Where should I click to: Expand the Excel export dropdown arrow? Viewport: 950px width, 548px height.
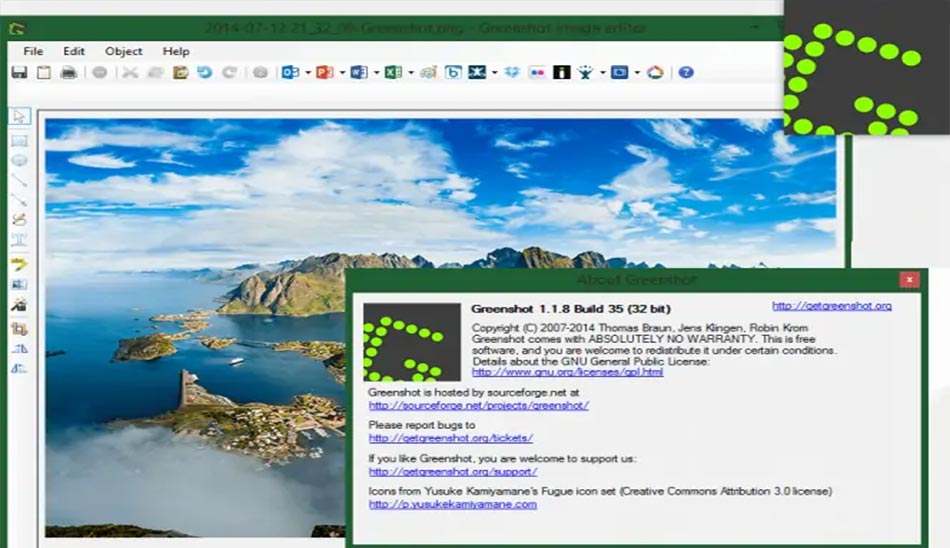[411, 73]
